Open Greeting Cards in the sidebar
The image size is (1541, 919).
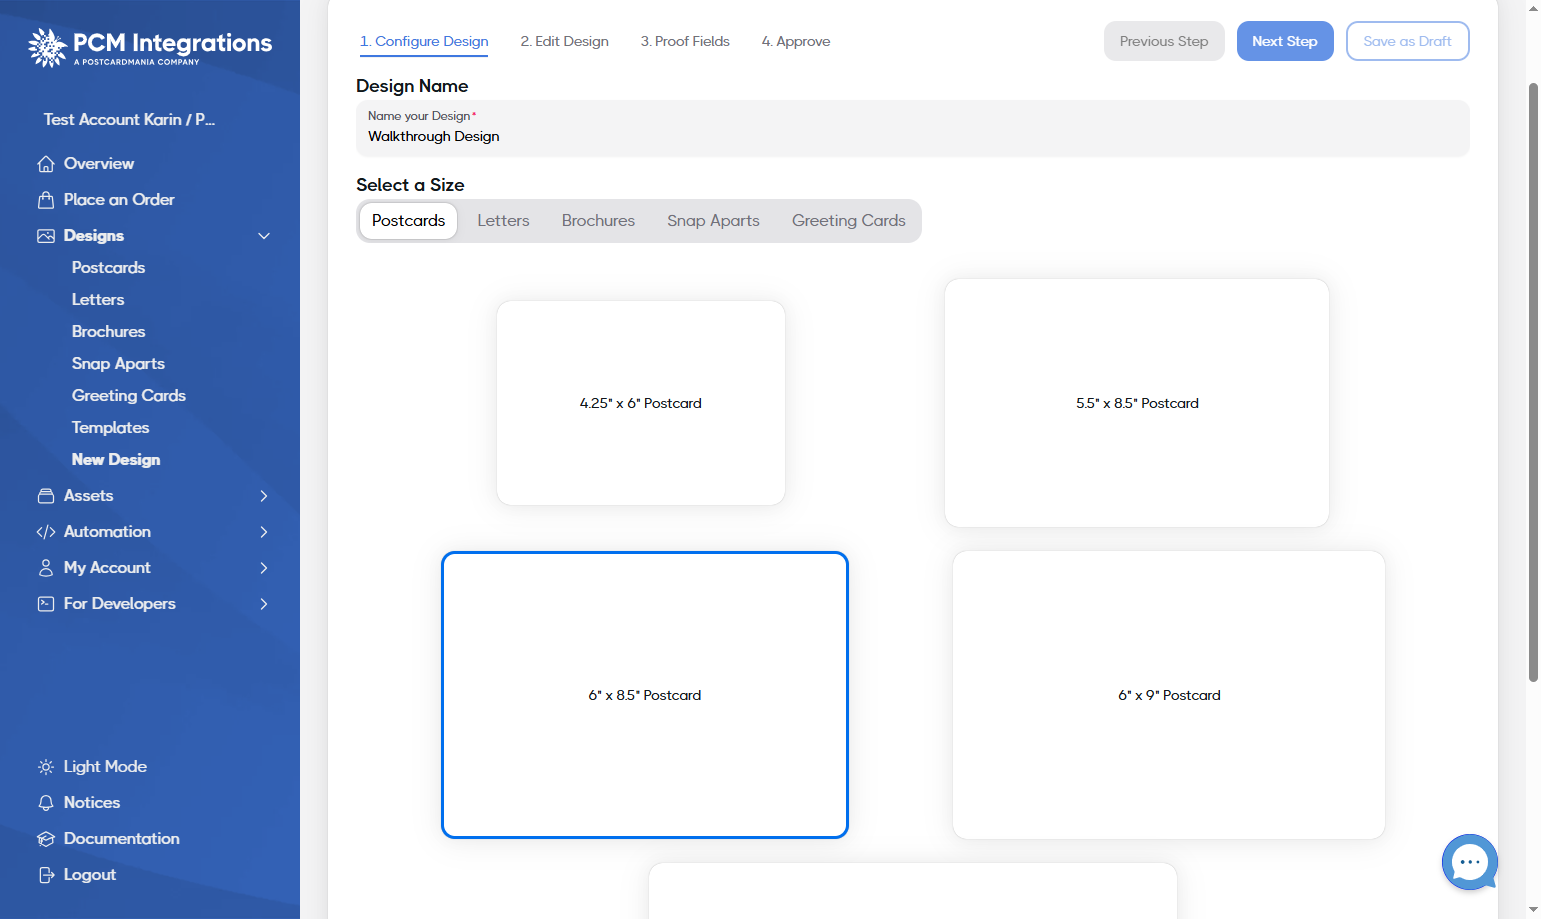[x=129, y=396]
